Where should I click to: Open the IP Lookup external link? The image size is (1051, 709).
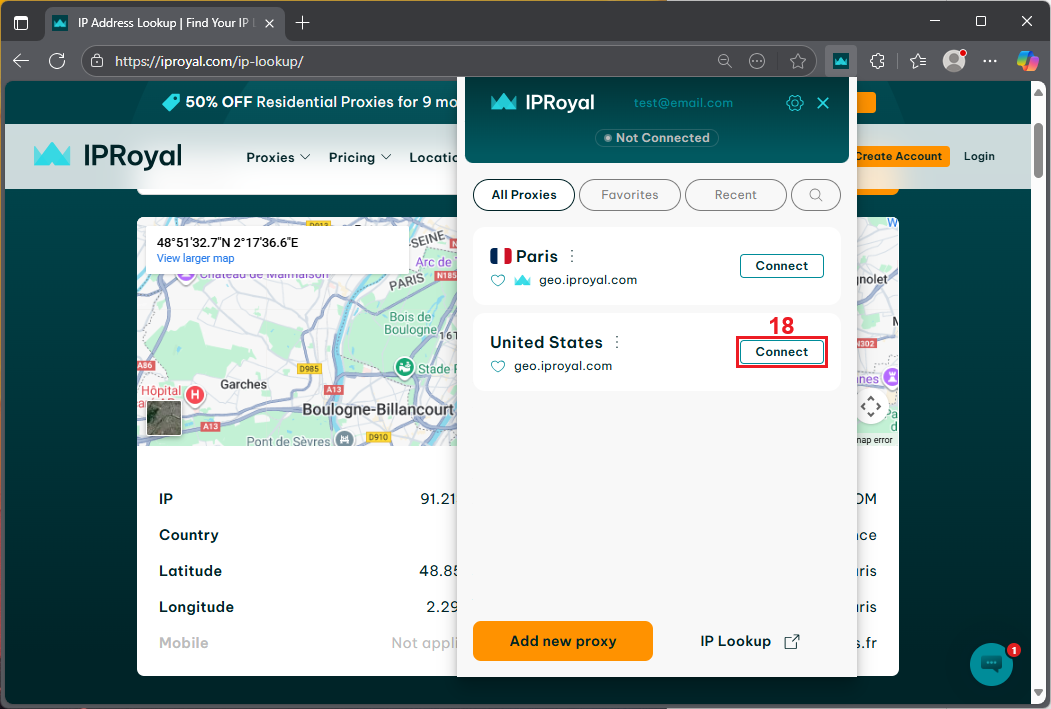coord(749,641)
